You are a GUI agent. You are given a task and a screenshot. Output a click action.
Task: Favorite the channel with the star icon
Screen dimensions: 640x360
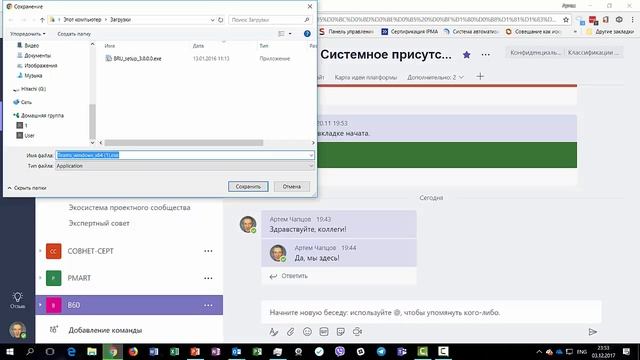(x=467, y=54)
